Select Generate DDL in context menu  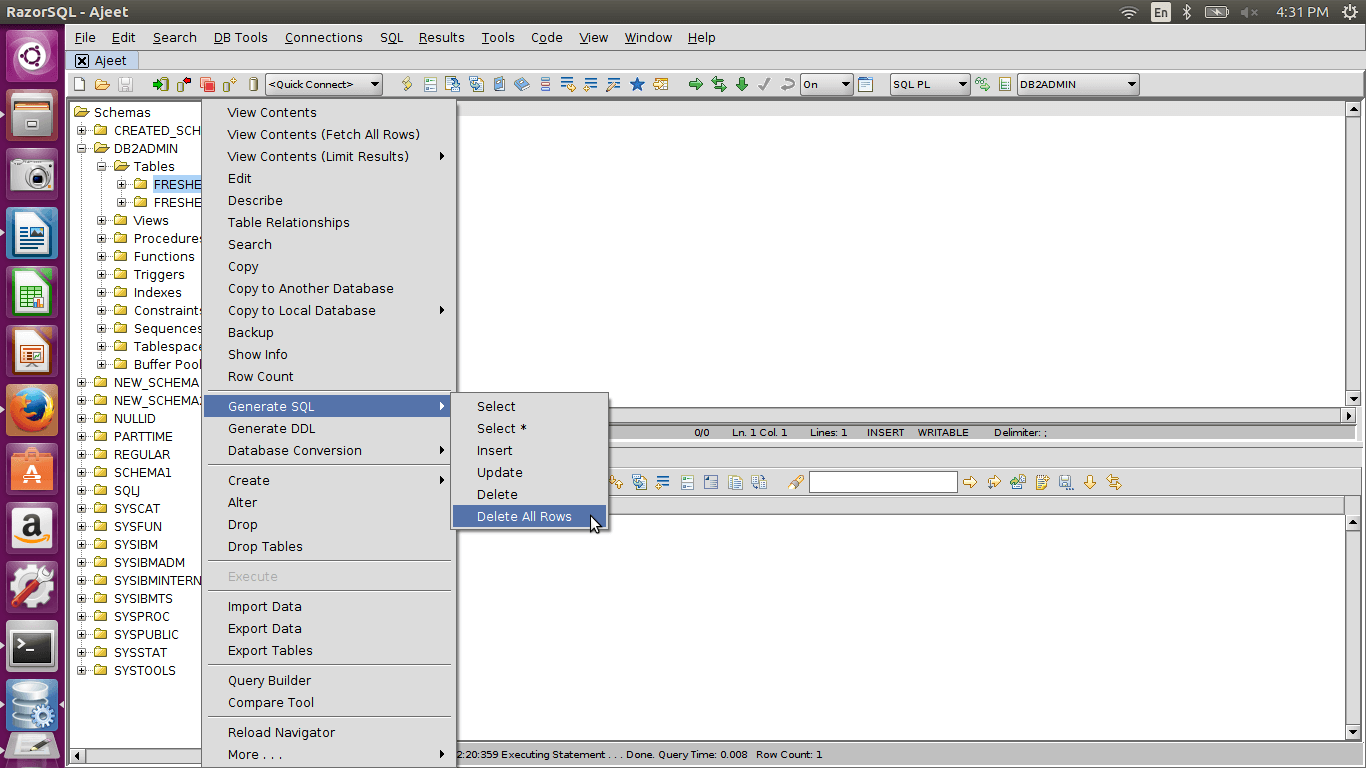(329, 429)
